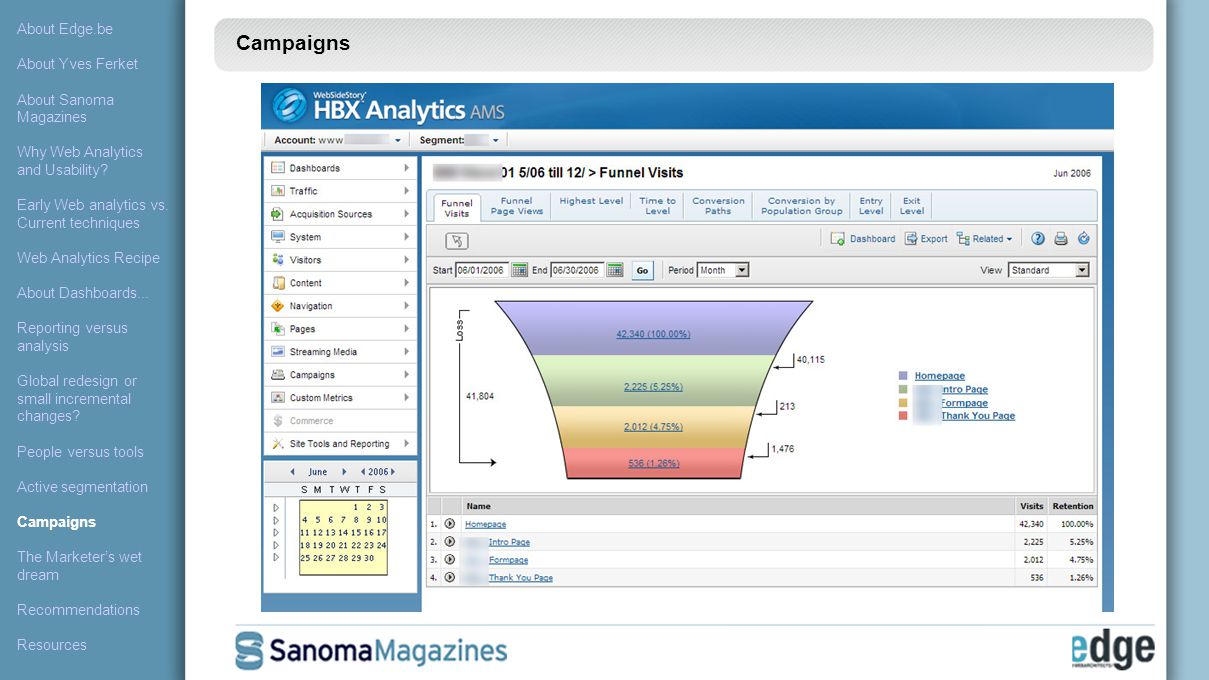Image resolution: width=1209 pixels, height=680 pixels.
Task: Click the 536 (1.26%) funnel link
Action: click(654, 463)
